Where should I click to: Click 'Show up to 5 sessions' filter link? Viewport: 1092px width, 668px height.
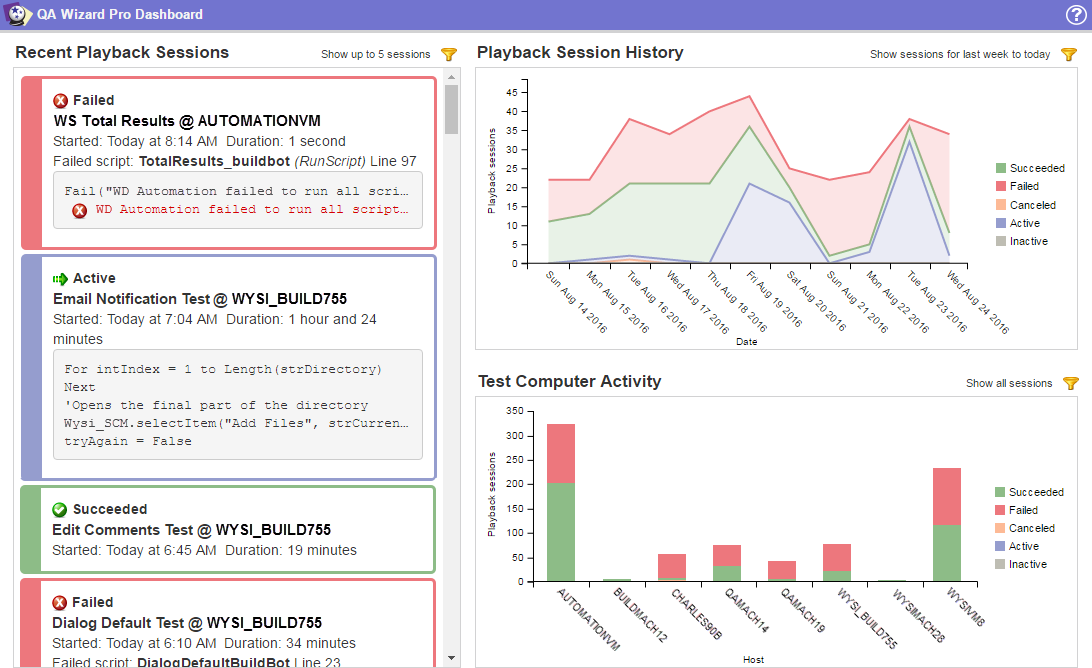click(x=375, y=54)
